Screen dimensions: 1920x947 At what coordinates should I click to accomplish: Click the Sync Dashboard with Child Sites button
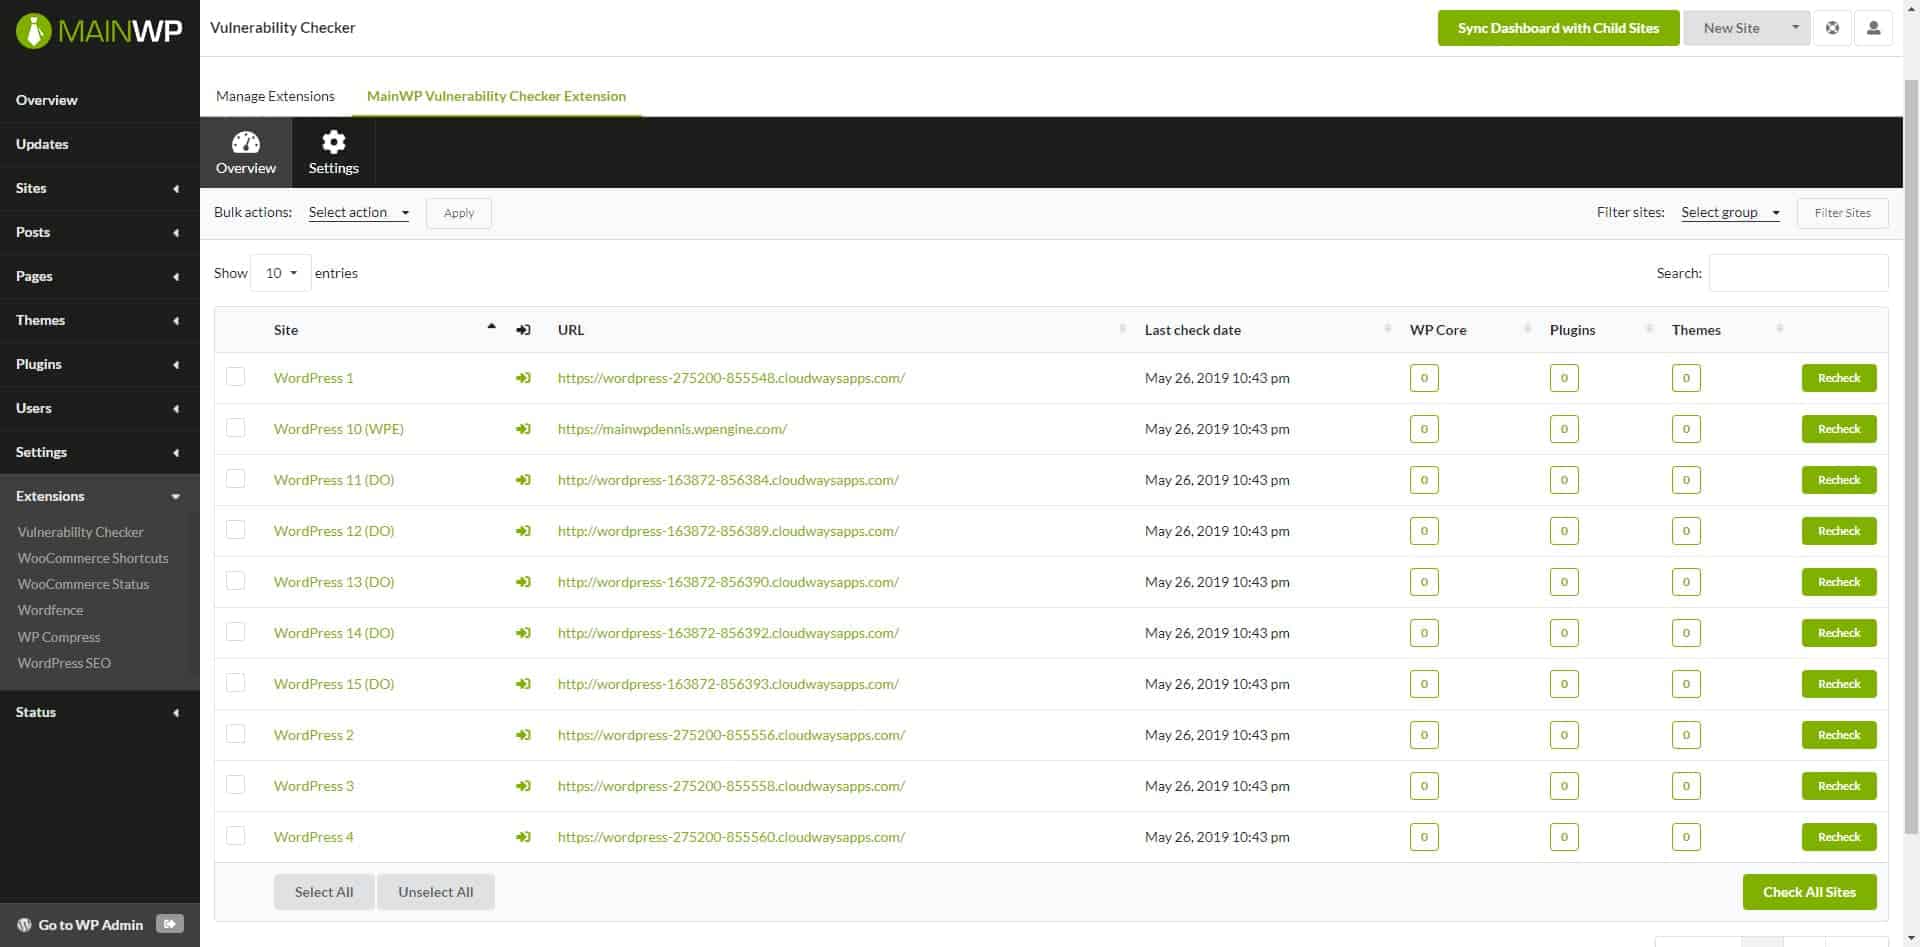click(x=1557, y=27)
